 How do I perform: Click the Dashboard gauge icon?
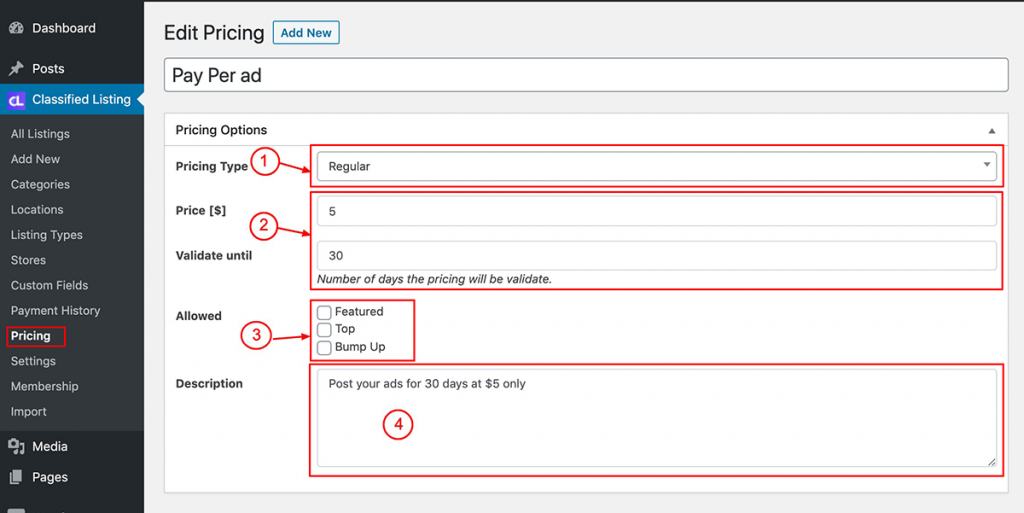(x=16, y=28)
